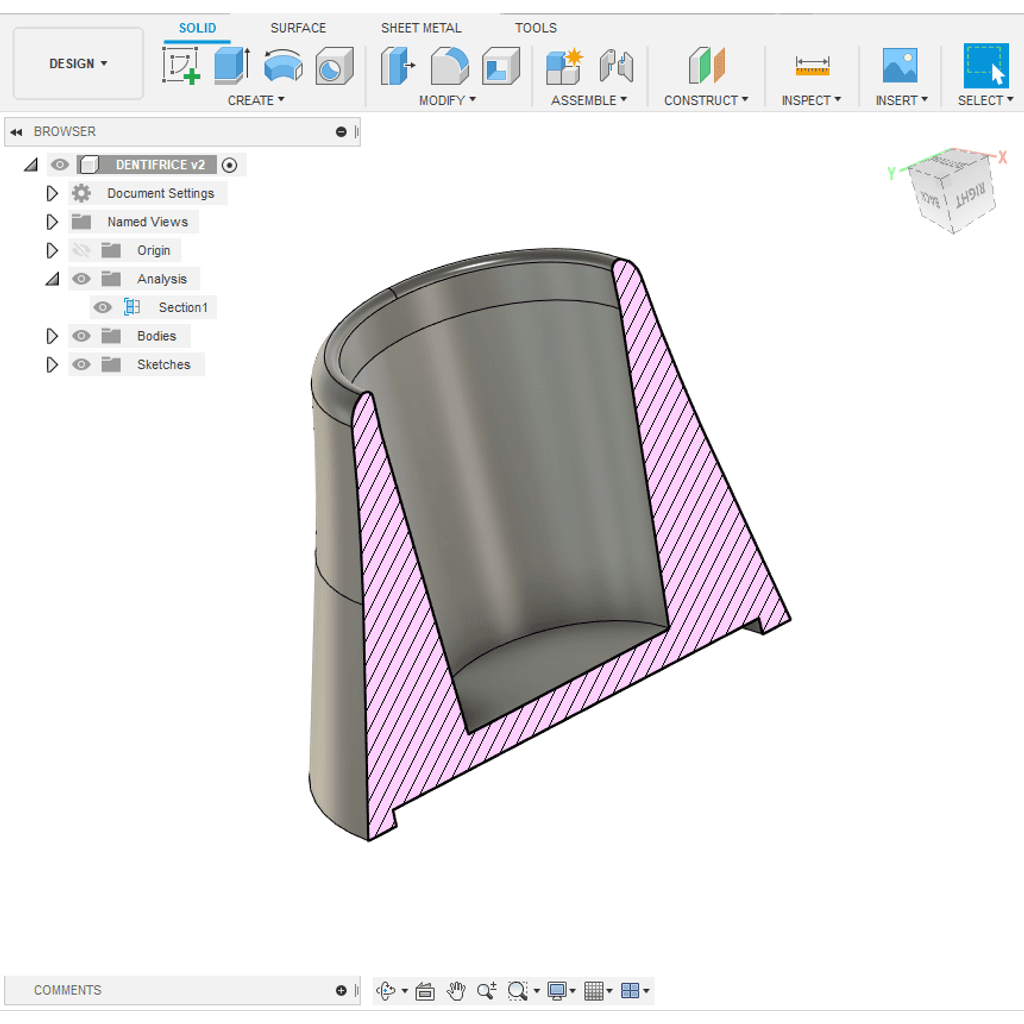
Task: Click the COMMENTS panel label
Action: click(68, 991)
